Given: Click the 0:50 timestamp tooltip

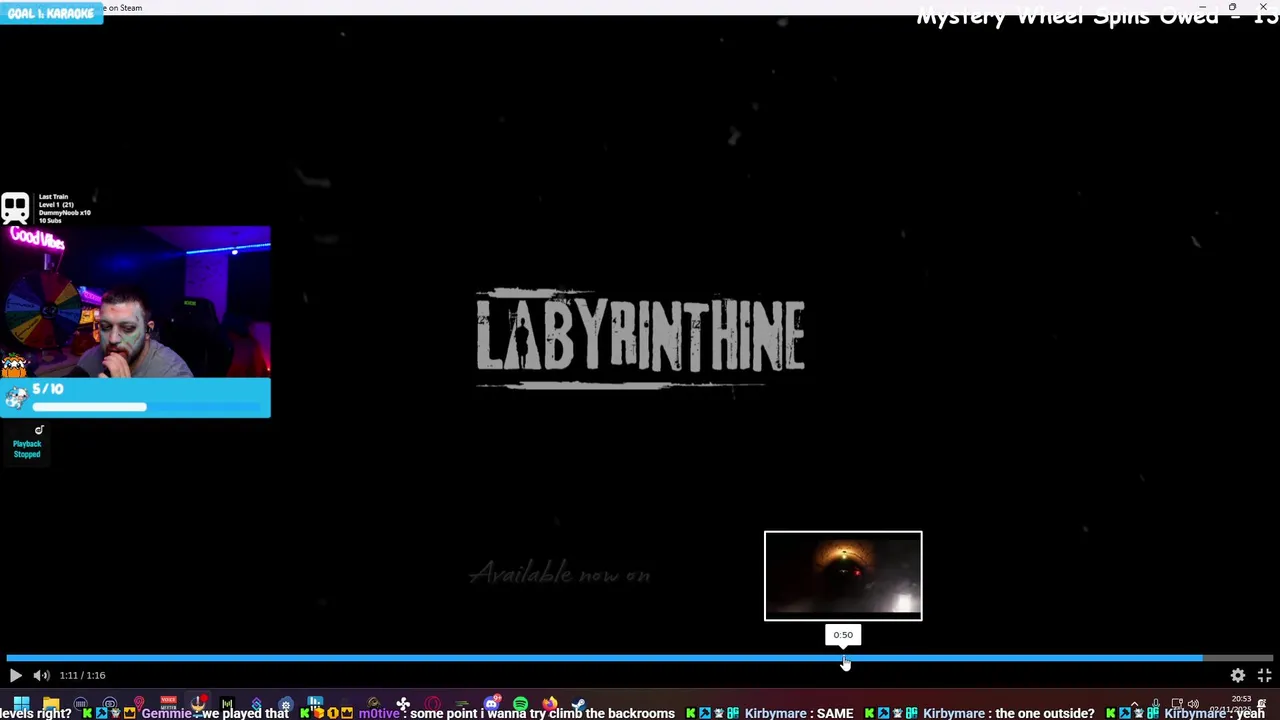Looking at the screenshot, I should (x=843, y=635).
